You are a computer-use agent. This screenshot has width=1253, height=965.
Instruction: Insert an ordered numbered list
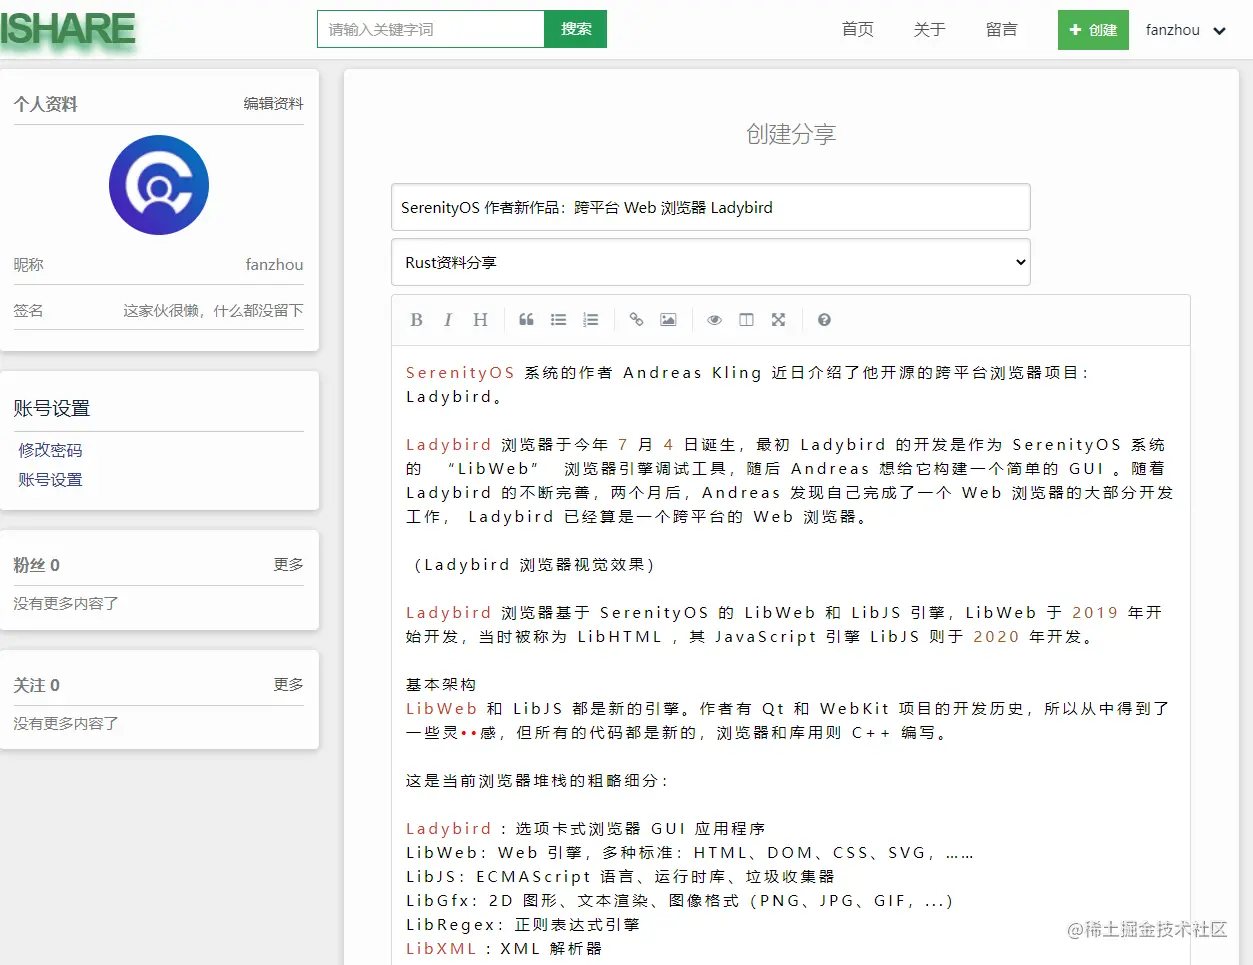click(591, 320)
